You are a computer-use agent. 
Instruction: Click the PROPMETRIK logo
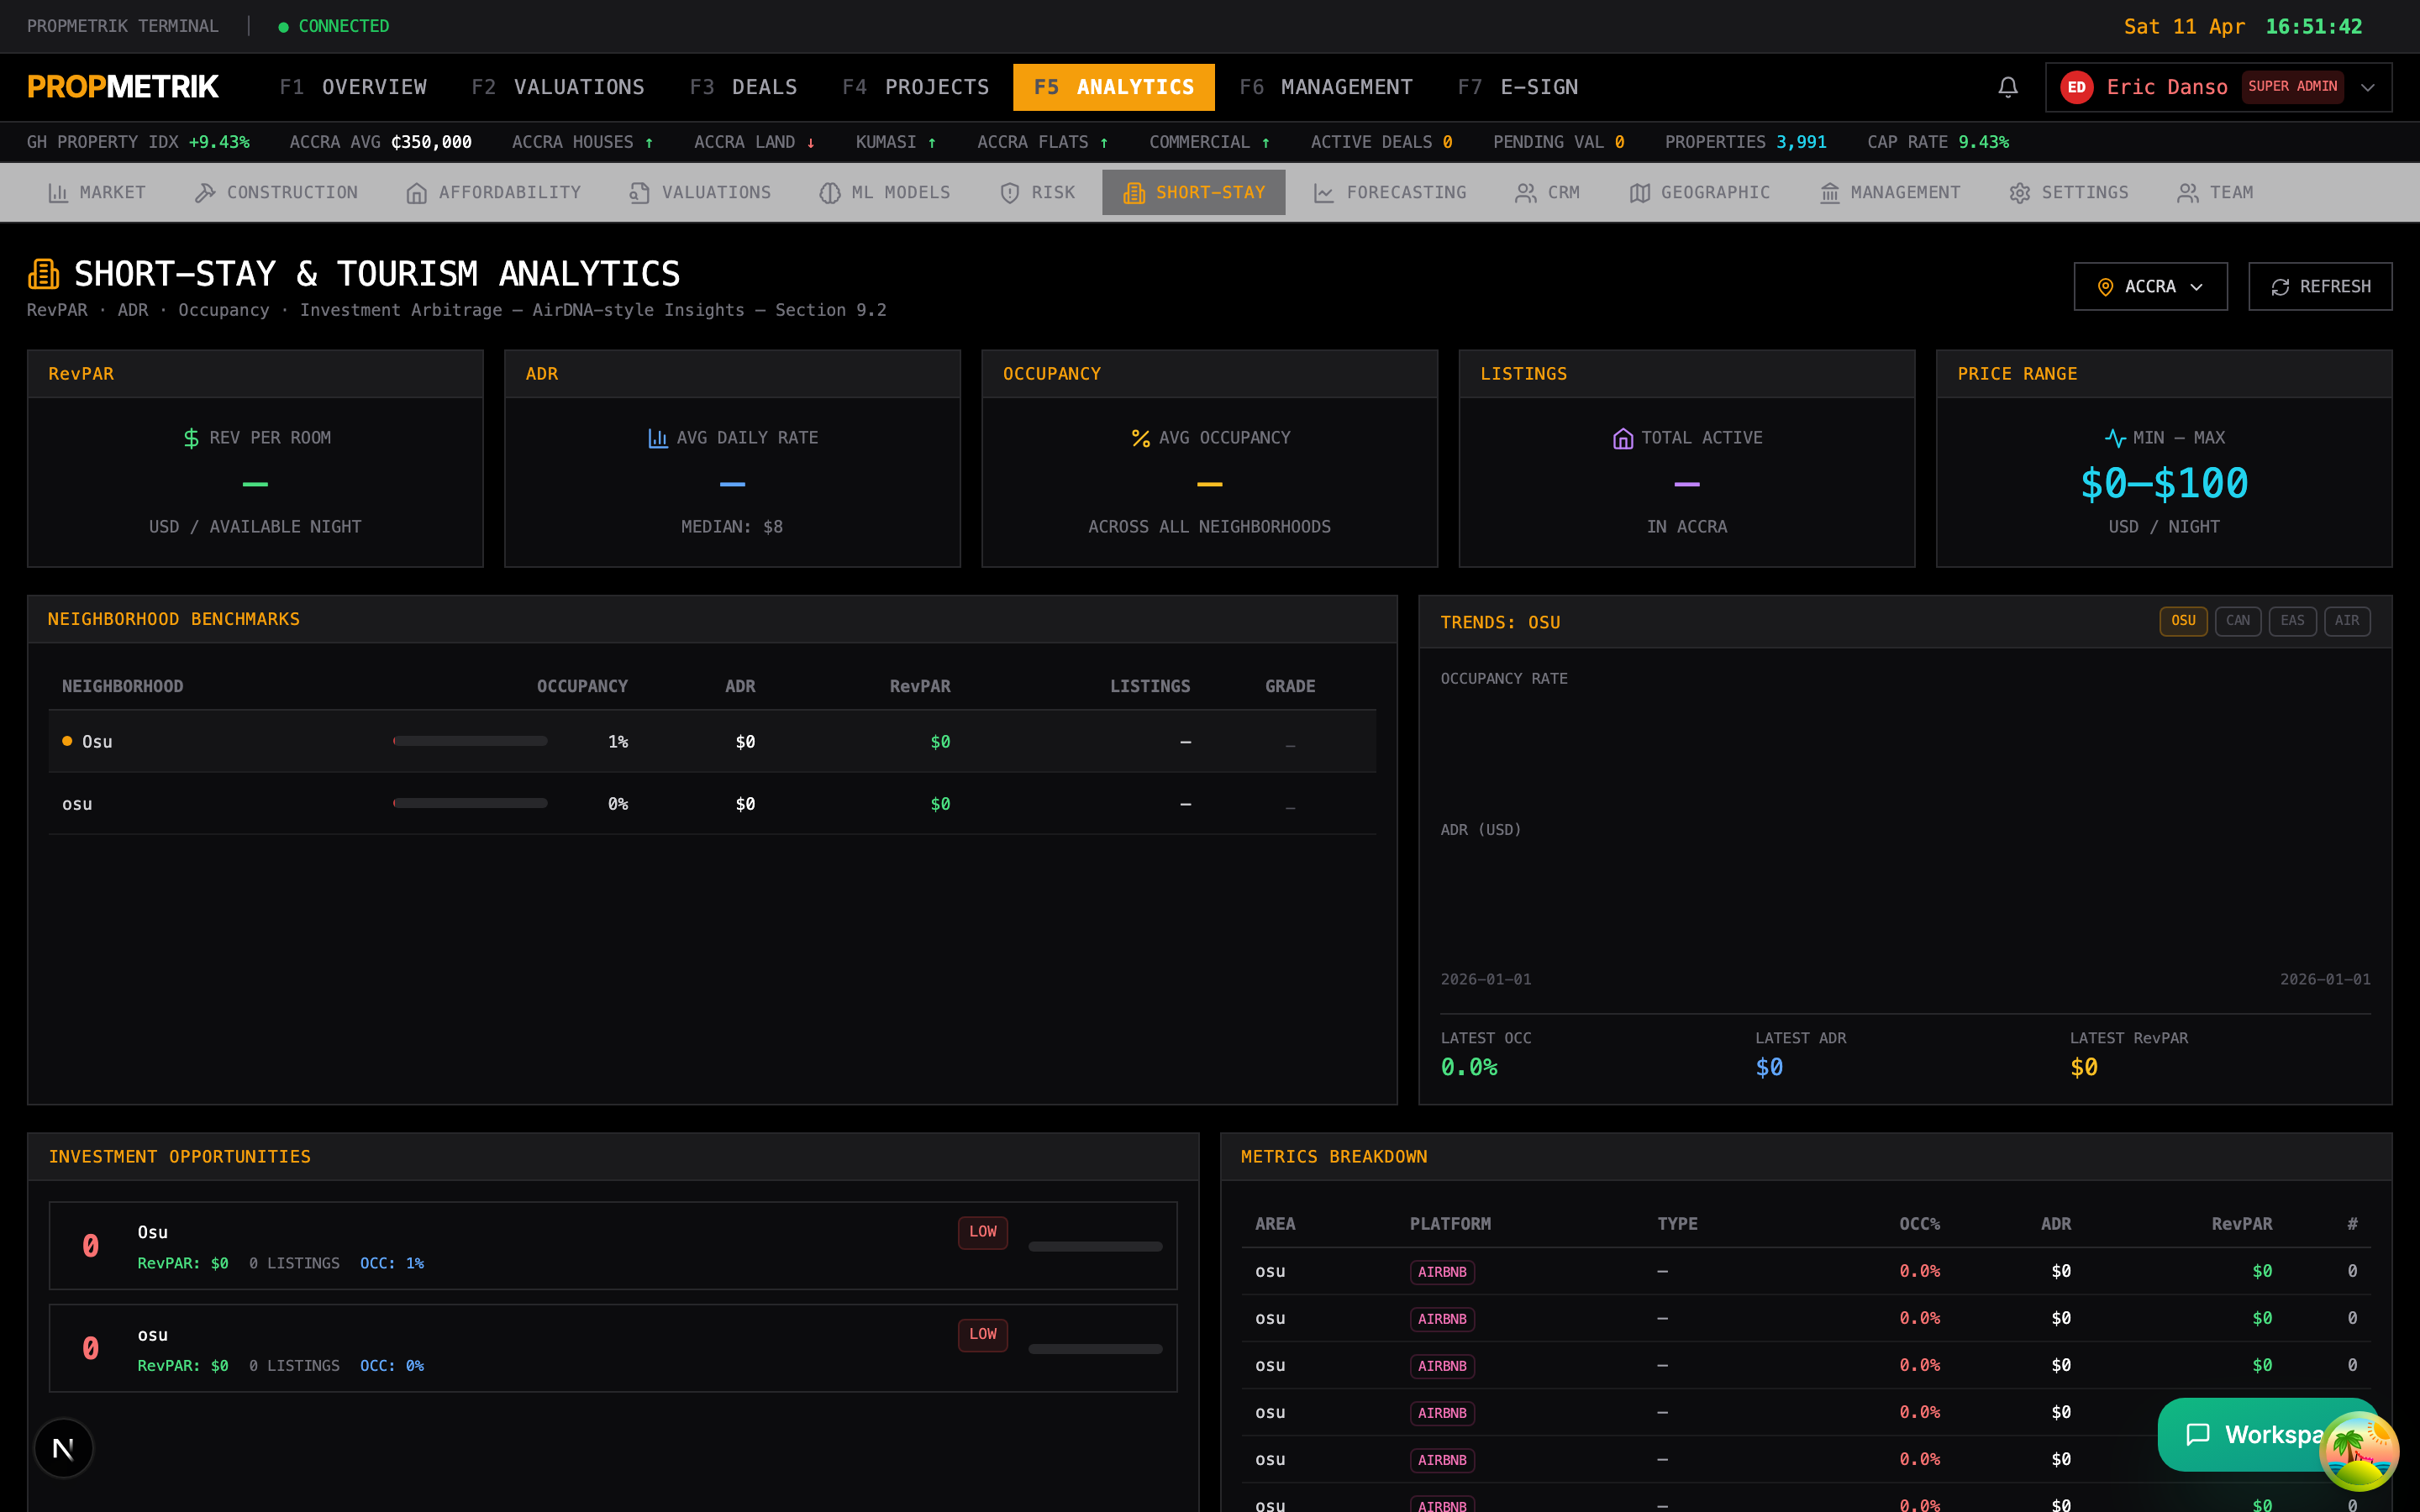tap(123, 87)
